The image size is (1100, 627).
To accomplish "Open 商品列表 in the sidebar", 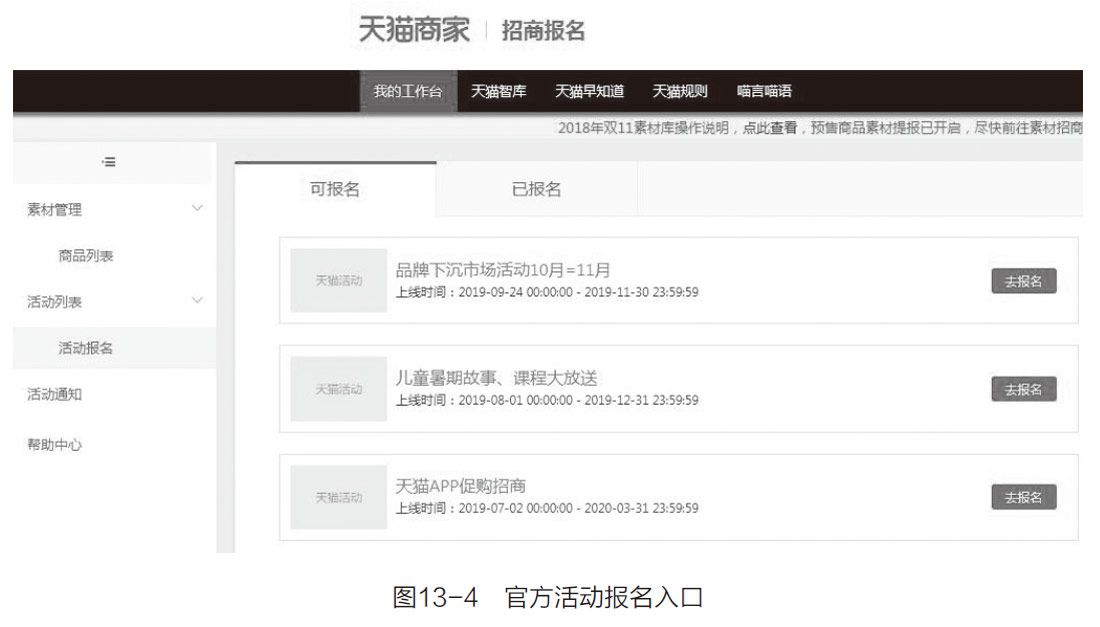I will (86, 256).
